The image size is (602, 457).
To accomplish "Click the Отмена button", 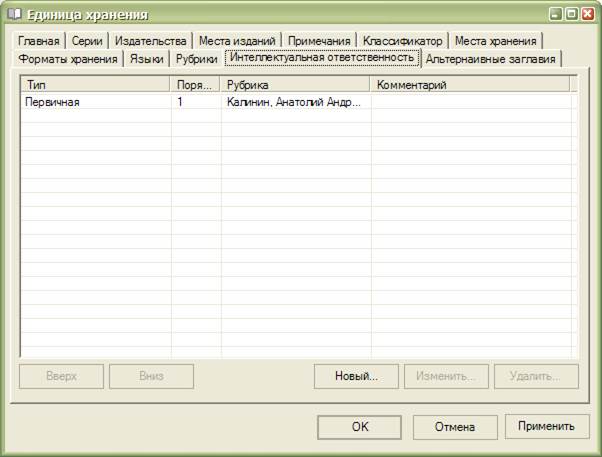I will pyautogui.click(x=454, y=427).
